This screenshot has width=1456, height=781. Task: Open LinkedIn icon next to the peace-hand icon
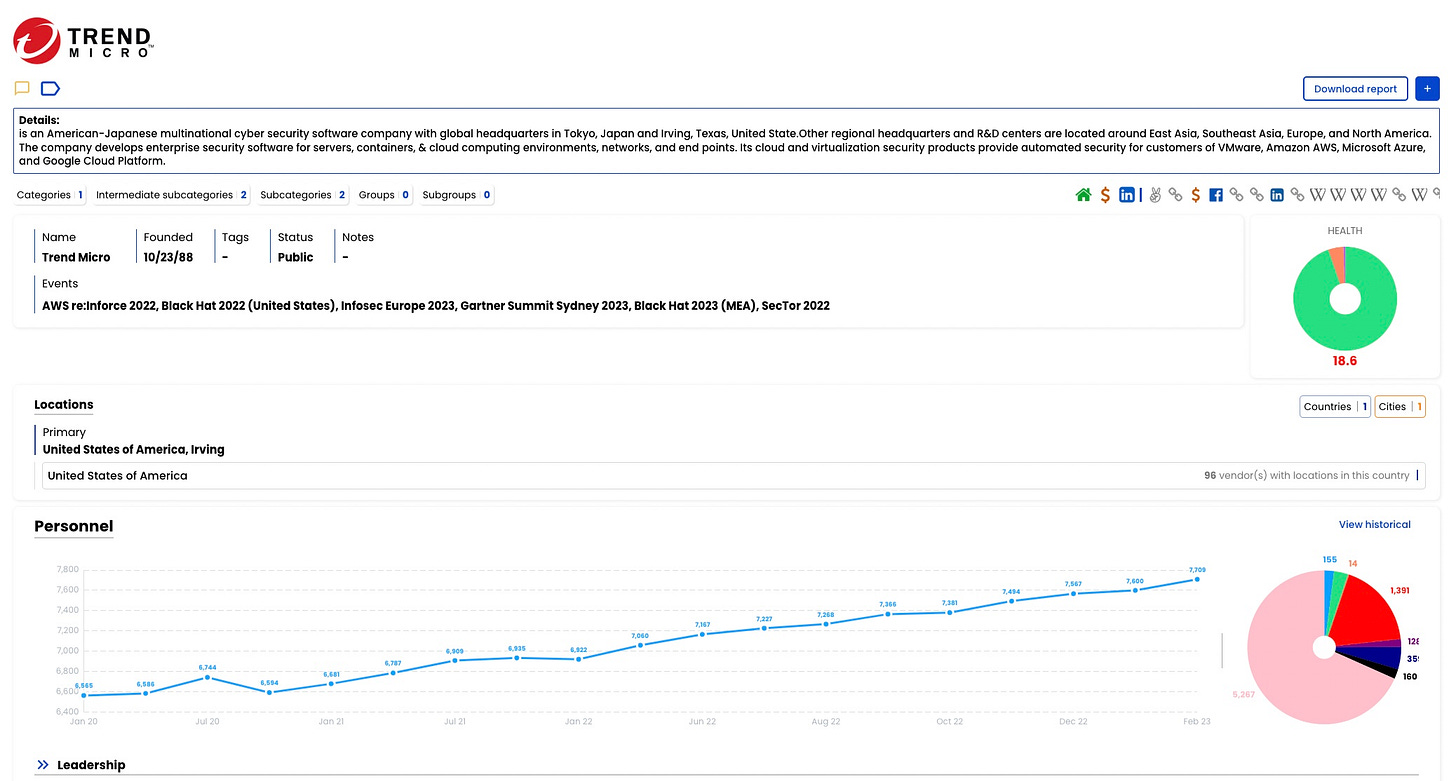1127,195
